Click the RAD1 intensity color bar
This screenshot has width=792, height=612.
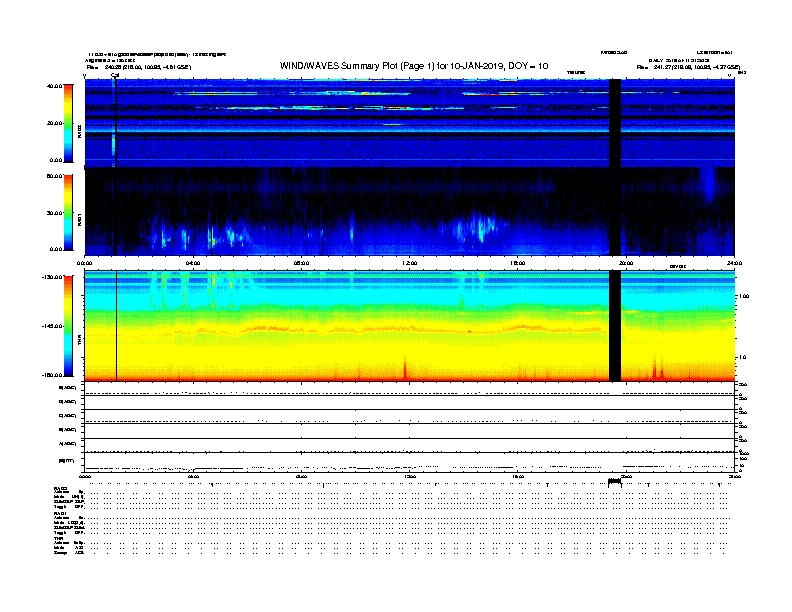(x=68, y=213)
